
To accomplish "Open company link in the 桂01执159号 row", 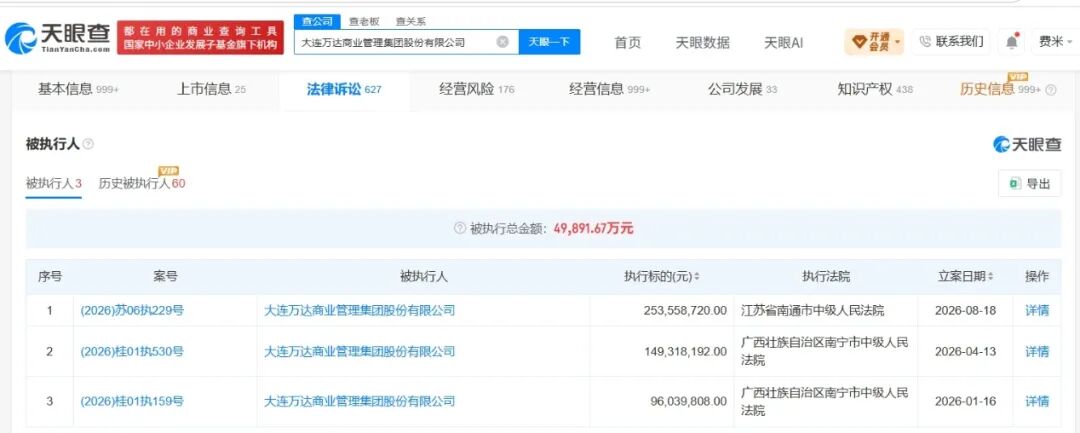I will [x=360, y=401].
